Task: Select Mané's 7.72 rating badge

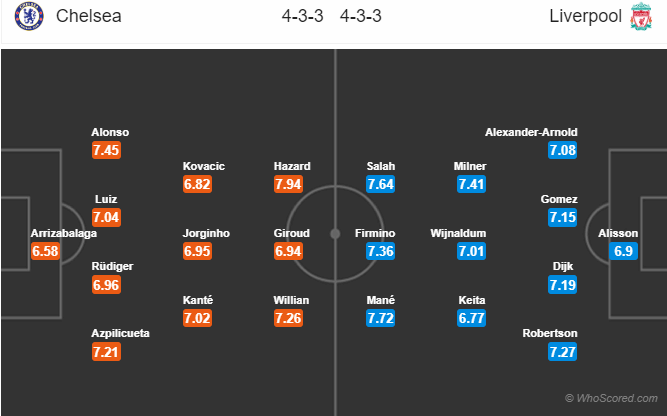Action: point(382,318)
